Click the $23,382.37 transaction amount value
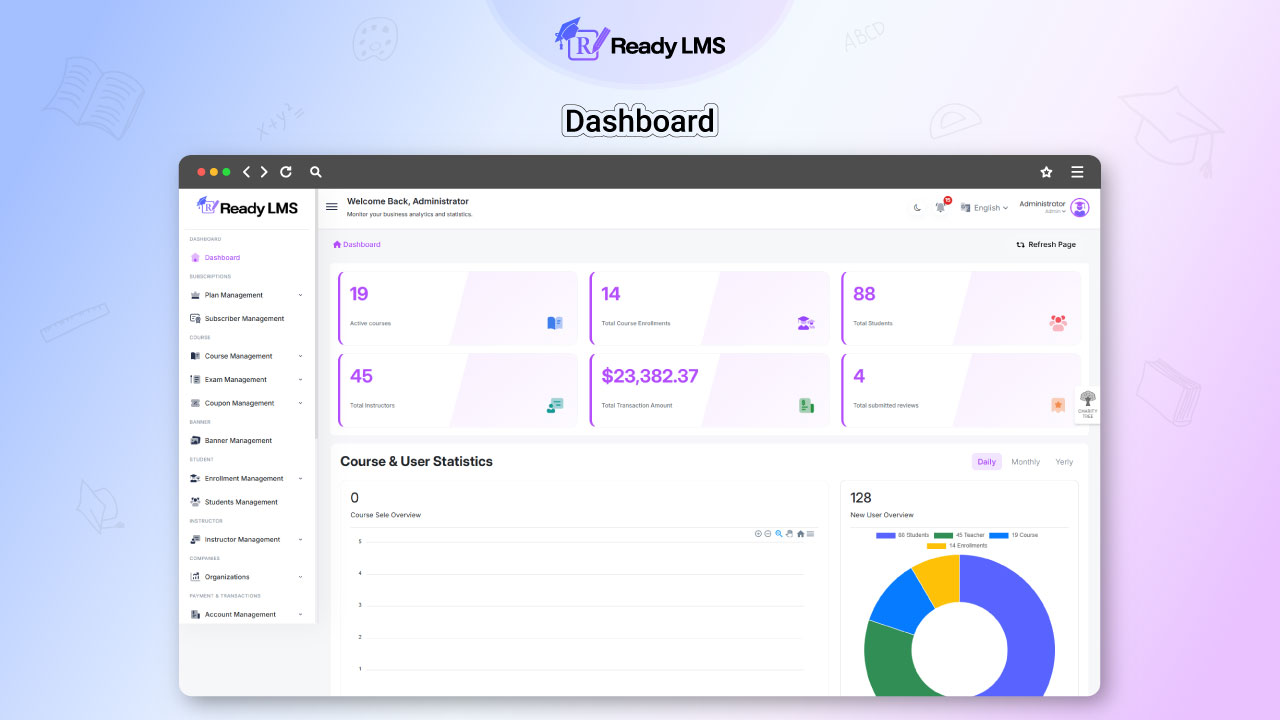The image size is (1280, 720). (650, 376)
